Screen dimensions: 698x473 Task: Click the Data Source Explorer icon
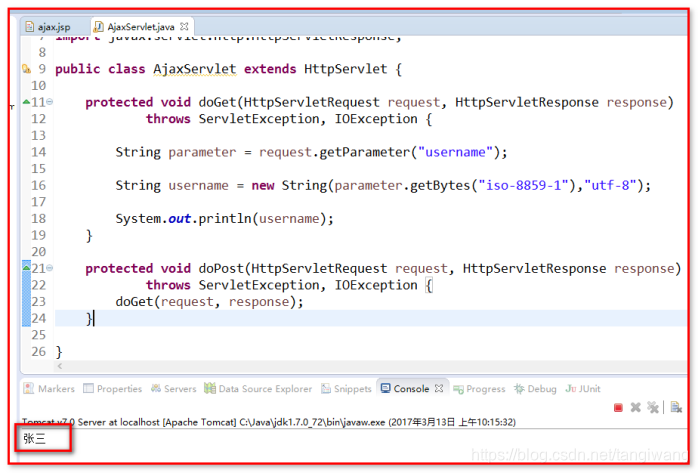coord(210,388)
